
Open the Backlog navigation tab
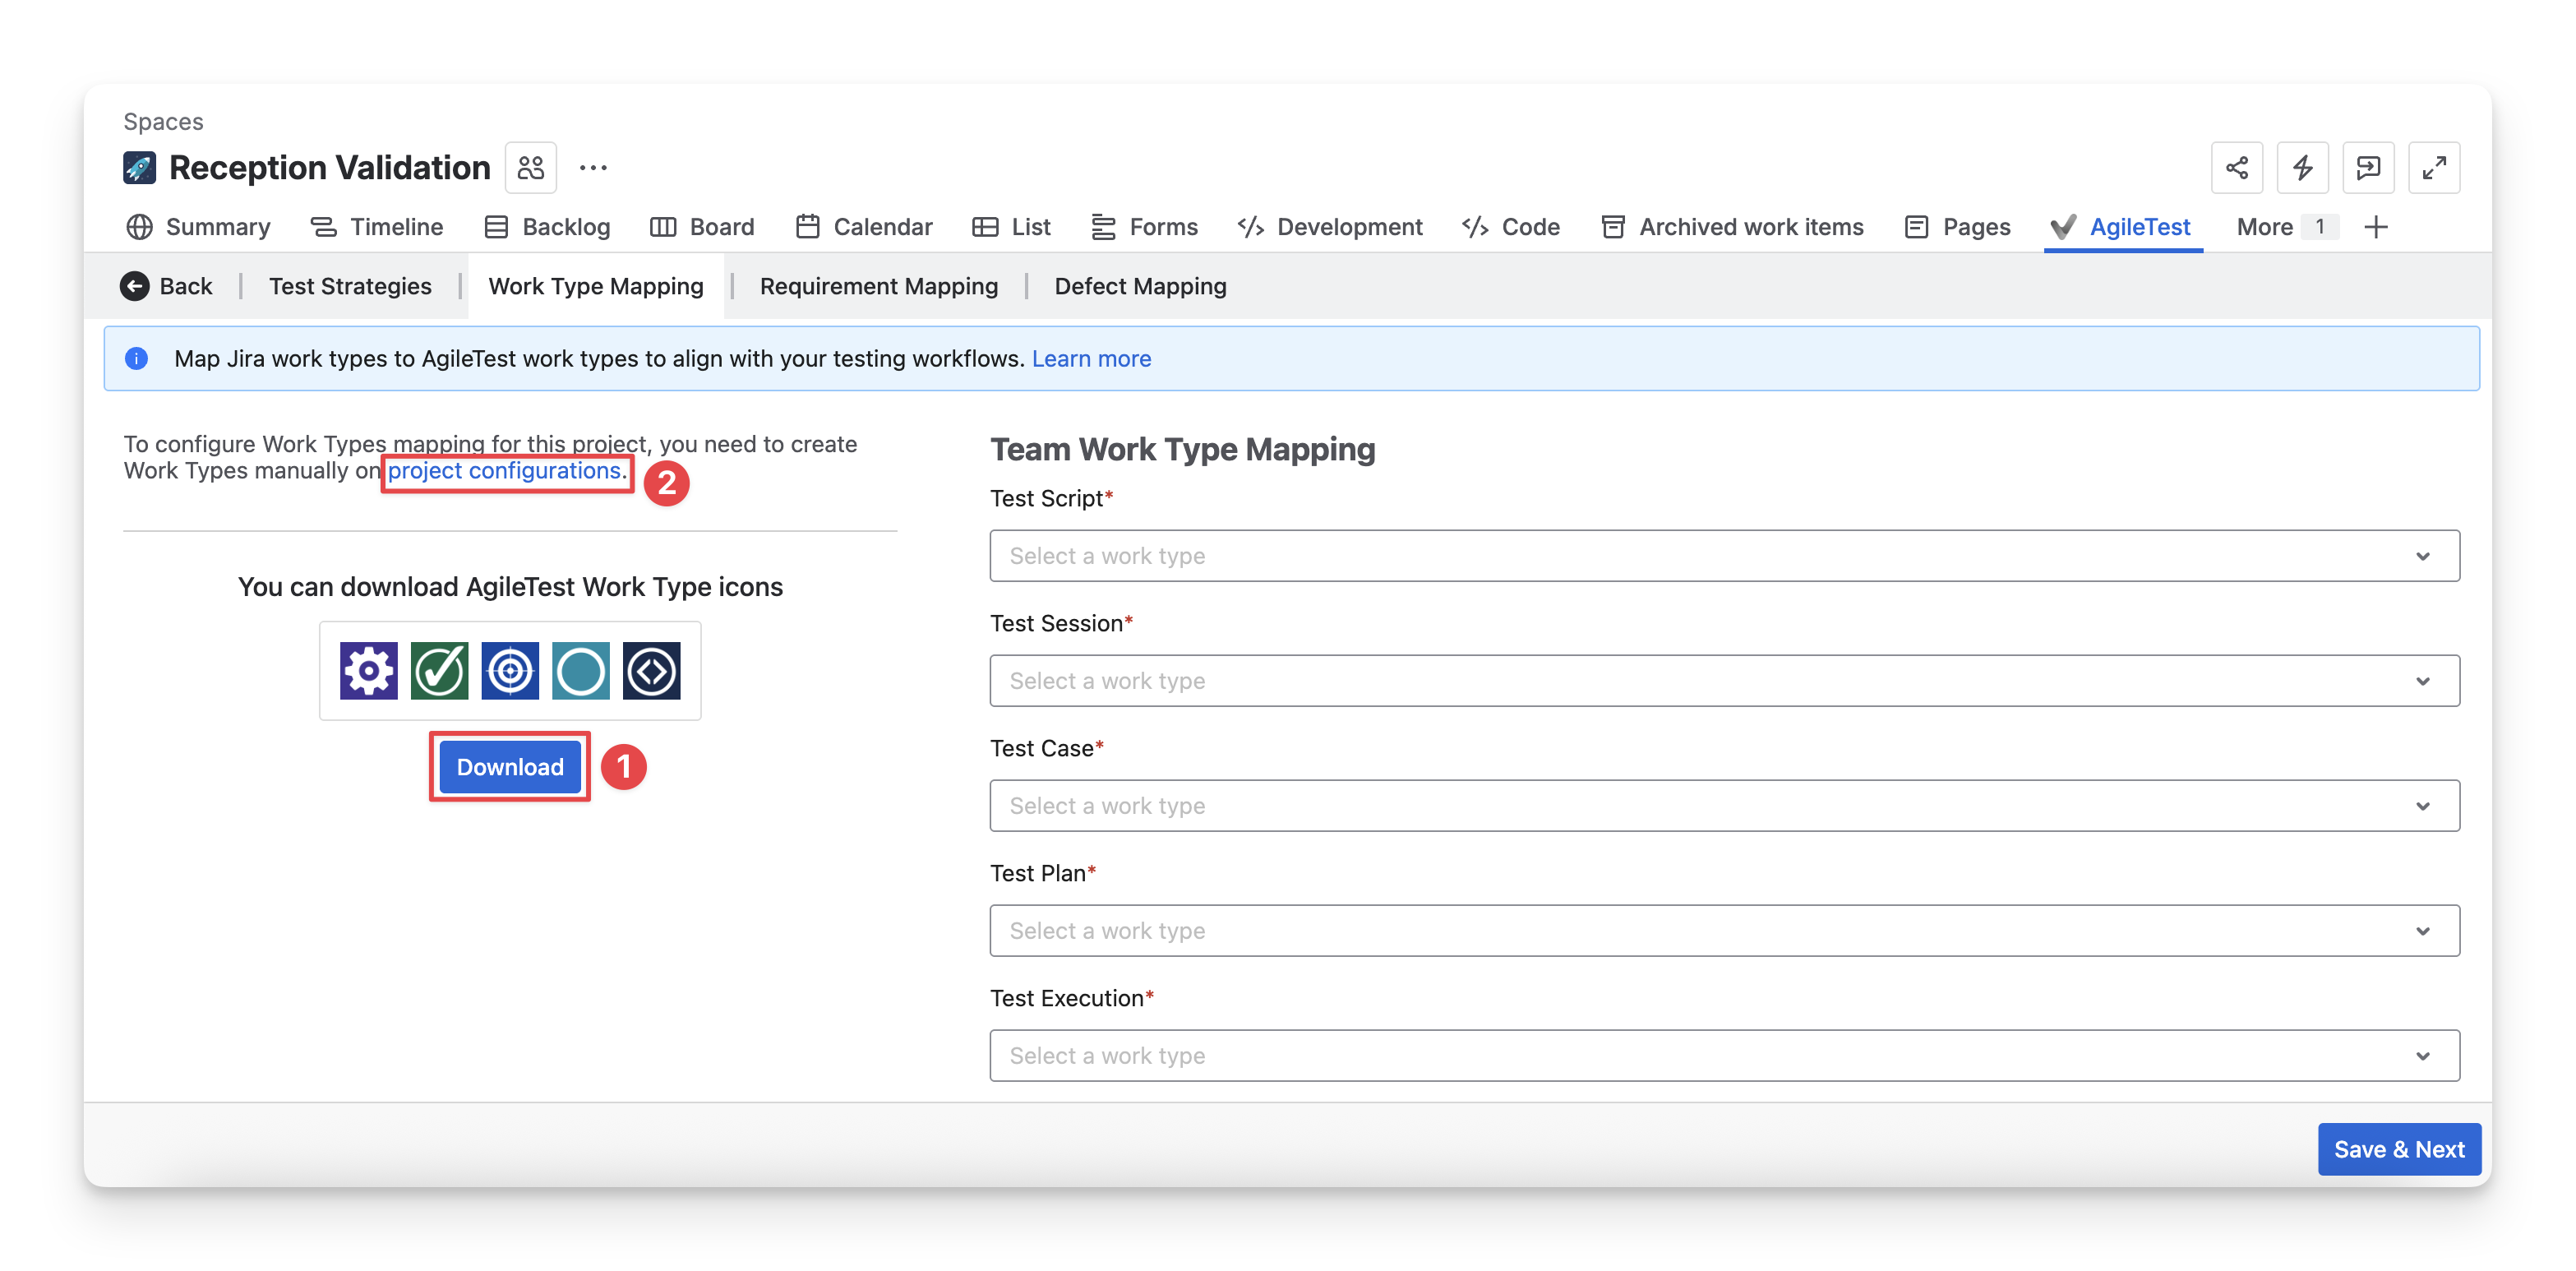[548, 227]
